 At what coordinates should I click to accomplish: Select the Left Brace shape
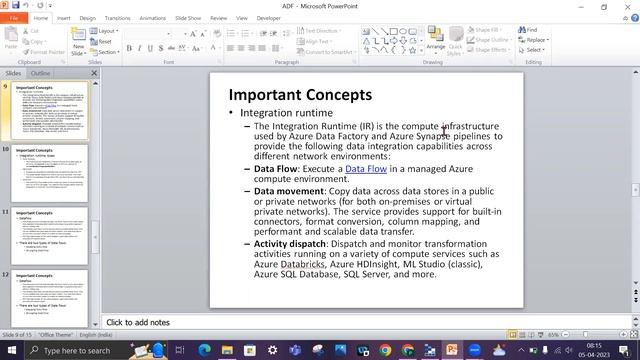(393, 50)
